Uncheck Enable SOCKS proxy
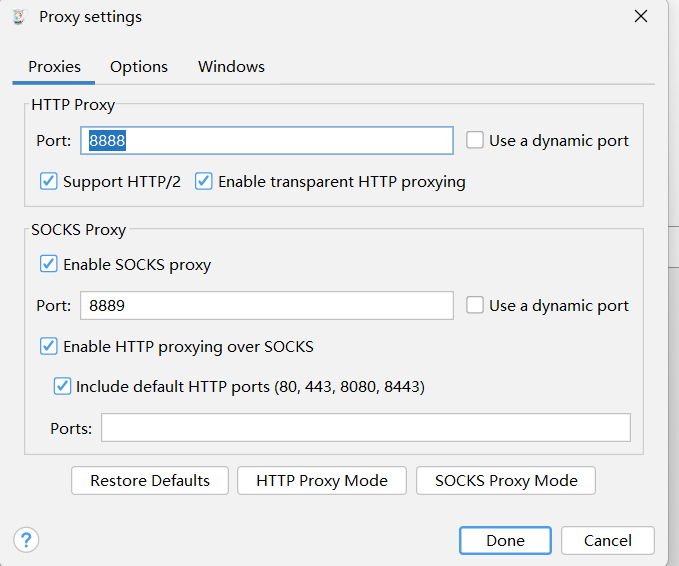Screen dimensions: 679x566 point(49,265)
